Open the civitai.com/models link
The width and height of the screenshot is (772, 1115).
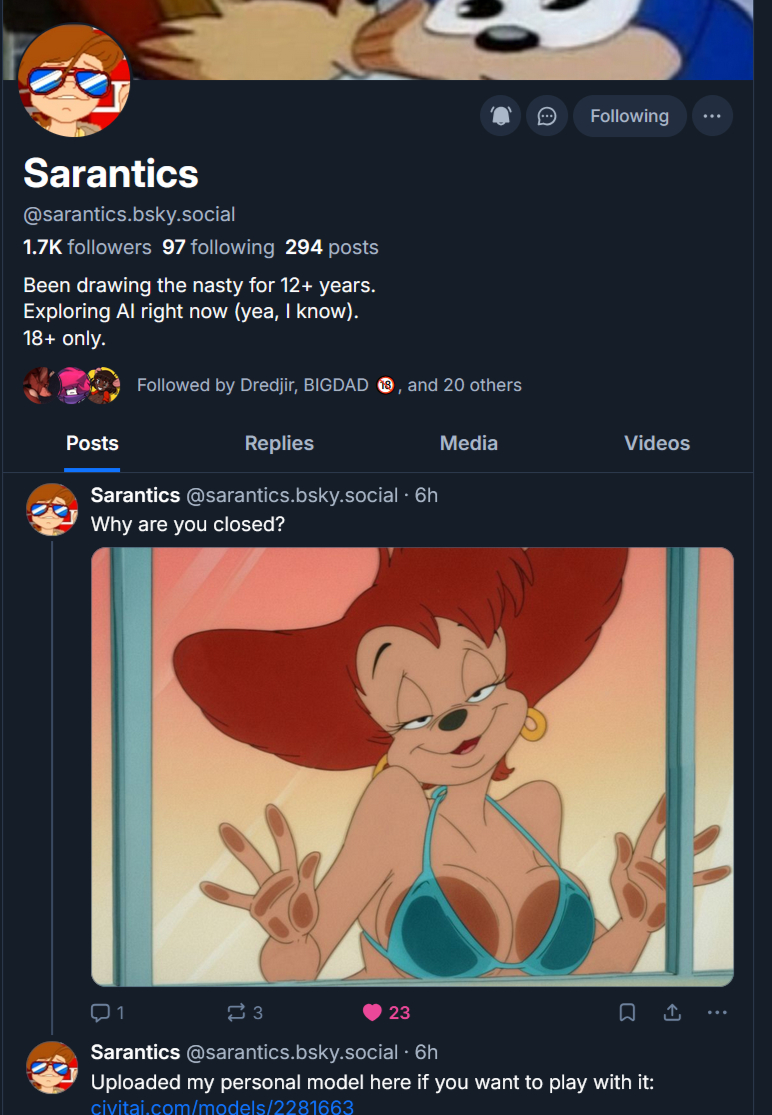tap(222, 1106)
